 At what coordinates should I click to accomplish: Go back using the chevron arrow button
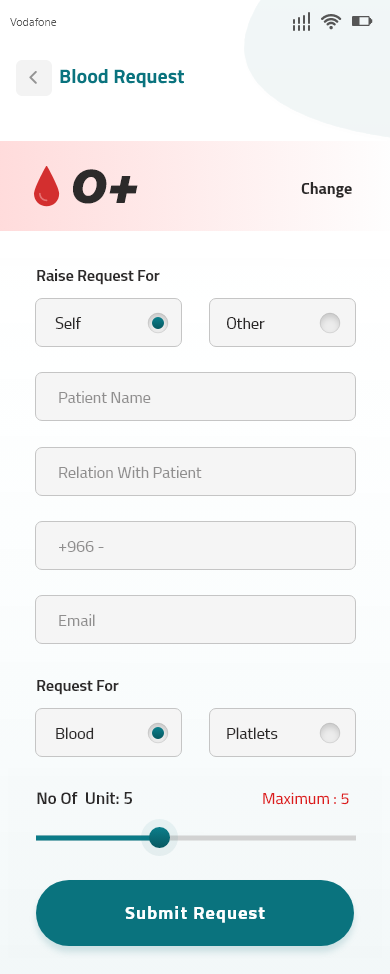[34, 78]
